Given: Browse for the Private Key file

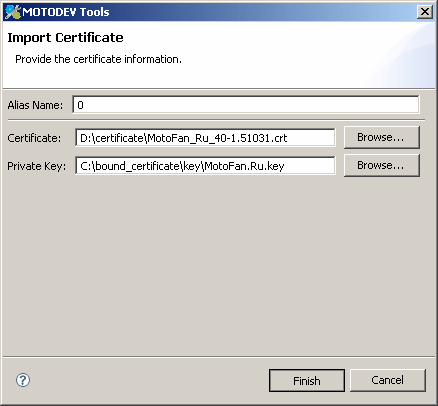Looking at the screenshot, I should [x=381, y=165].
